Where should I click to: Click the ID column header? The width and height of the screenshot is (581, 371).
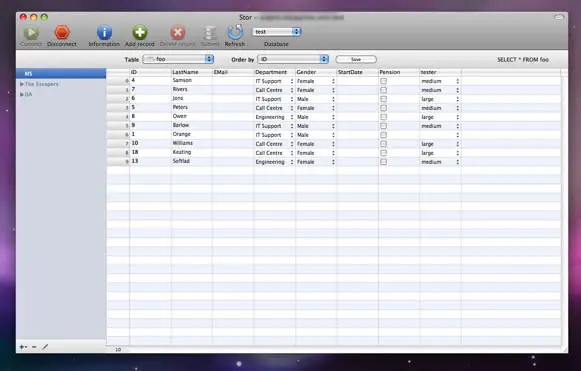150,72
